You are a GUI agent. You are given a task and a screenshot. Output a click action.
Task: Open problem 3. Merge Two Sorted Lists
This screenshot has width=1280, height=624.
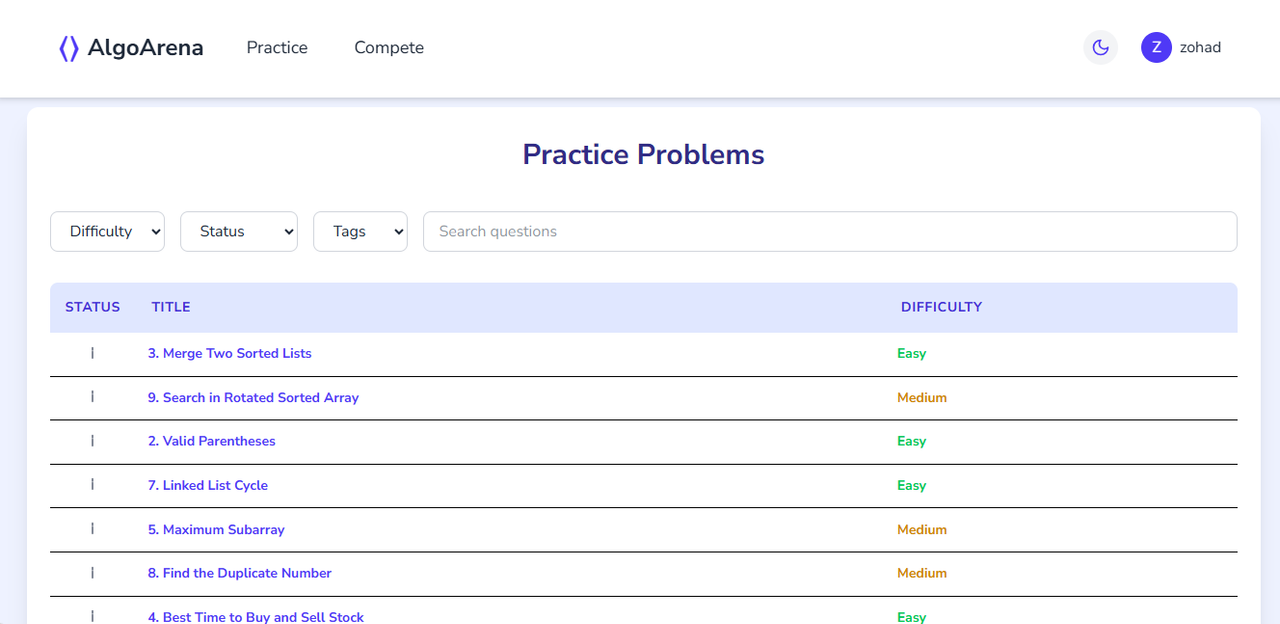coord(230,353)
